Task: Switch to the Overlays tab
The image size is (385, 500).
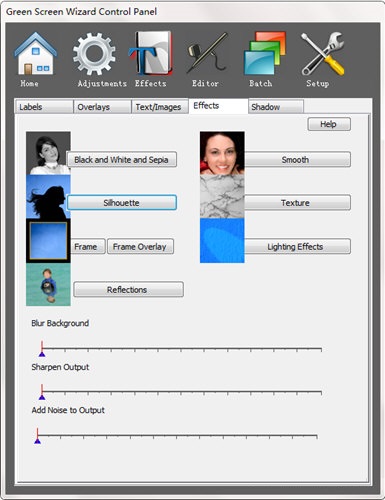Action: coord(102,107)
